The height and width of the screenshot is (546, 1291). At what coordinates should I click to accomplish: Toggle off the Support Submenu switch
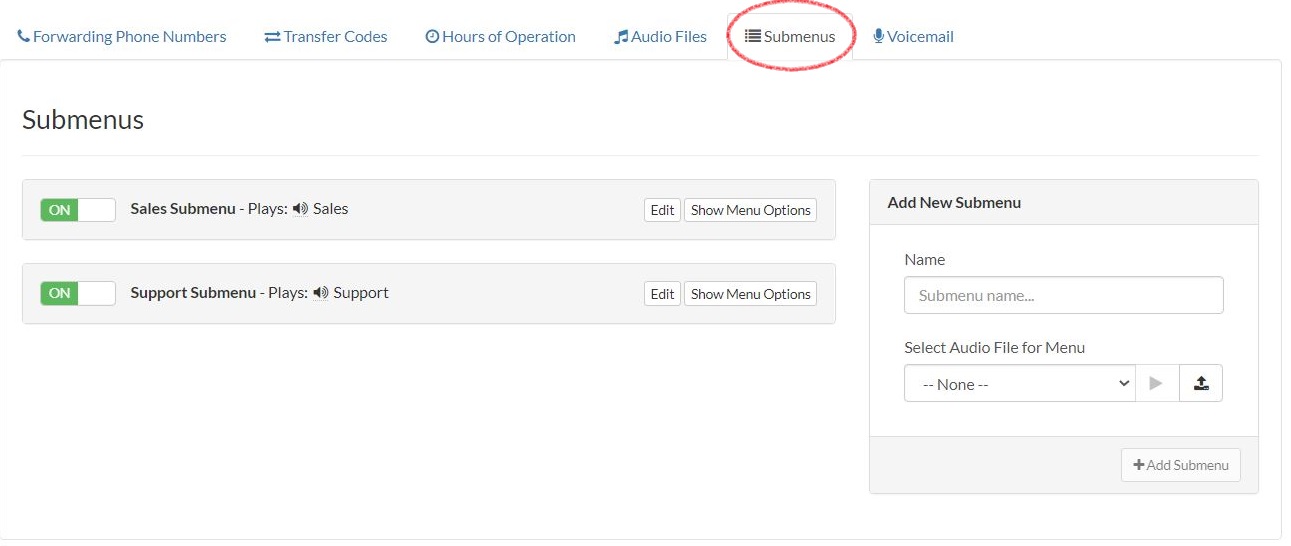click(x=78, y=293)
